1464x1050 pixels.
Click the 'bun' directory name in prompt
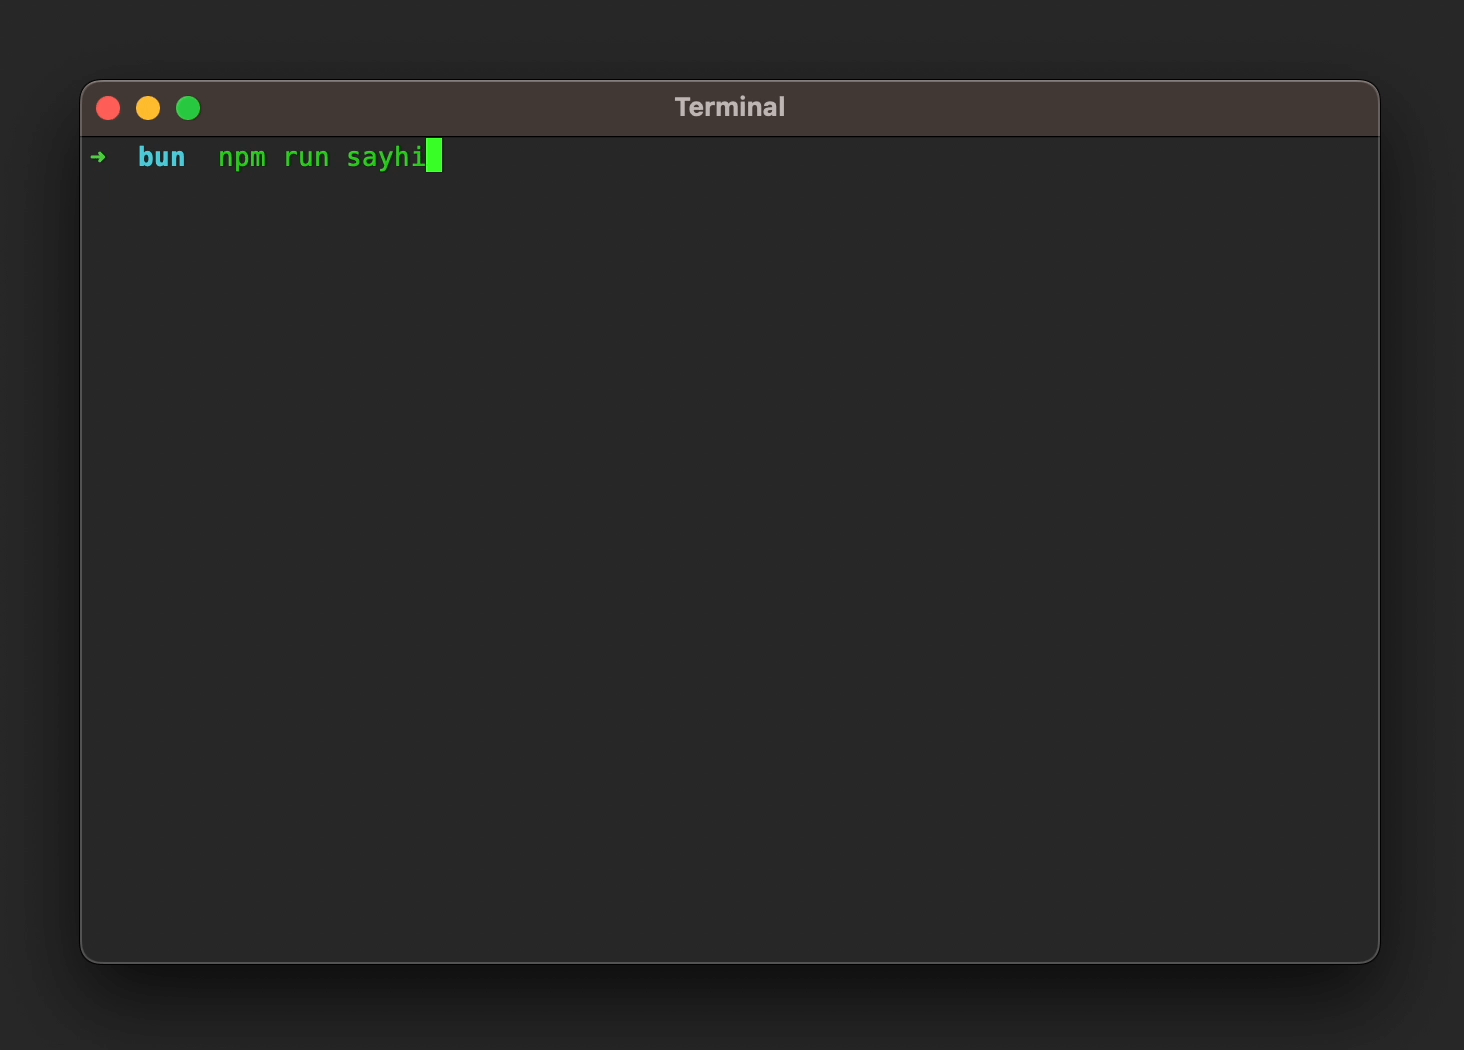[x=162, y=157]
